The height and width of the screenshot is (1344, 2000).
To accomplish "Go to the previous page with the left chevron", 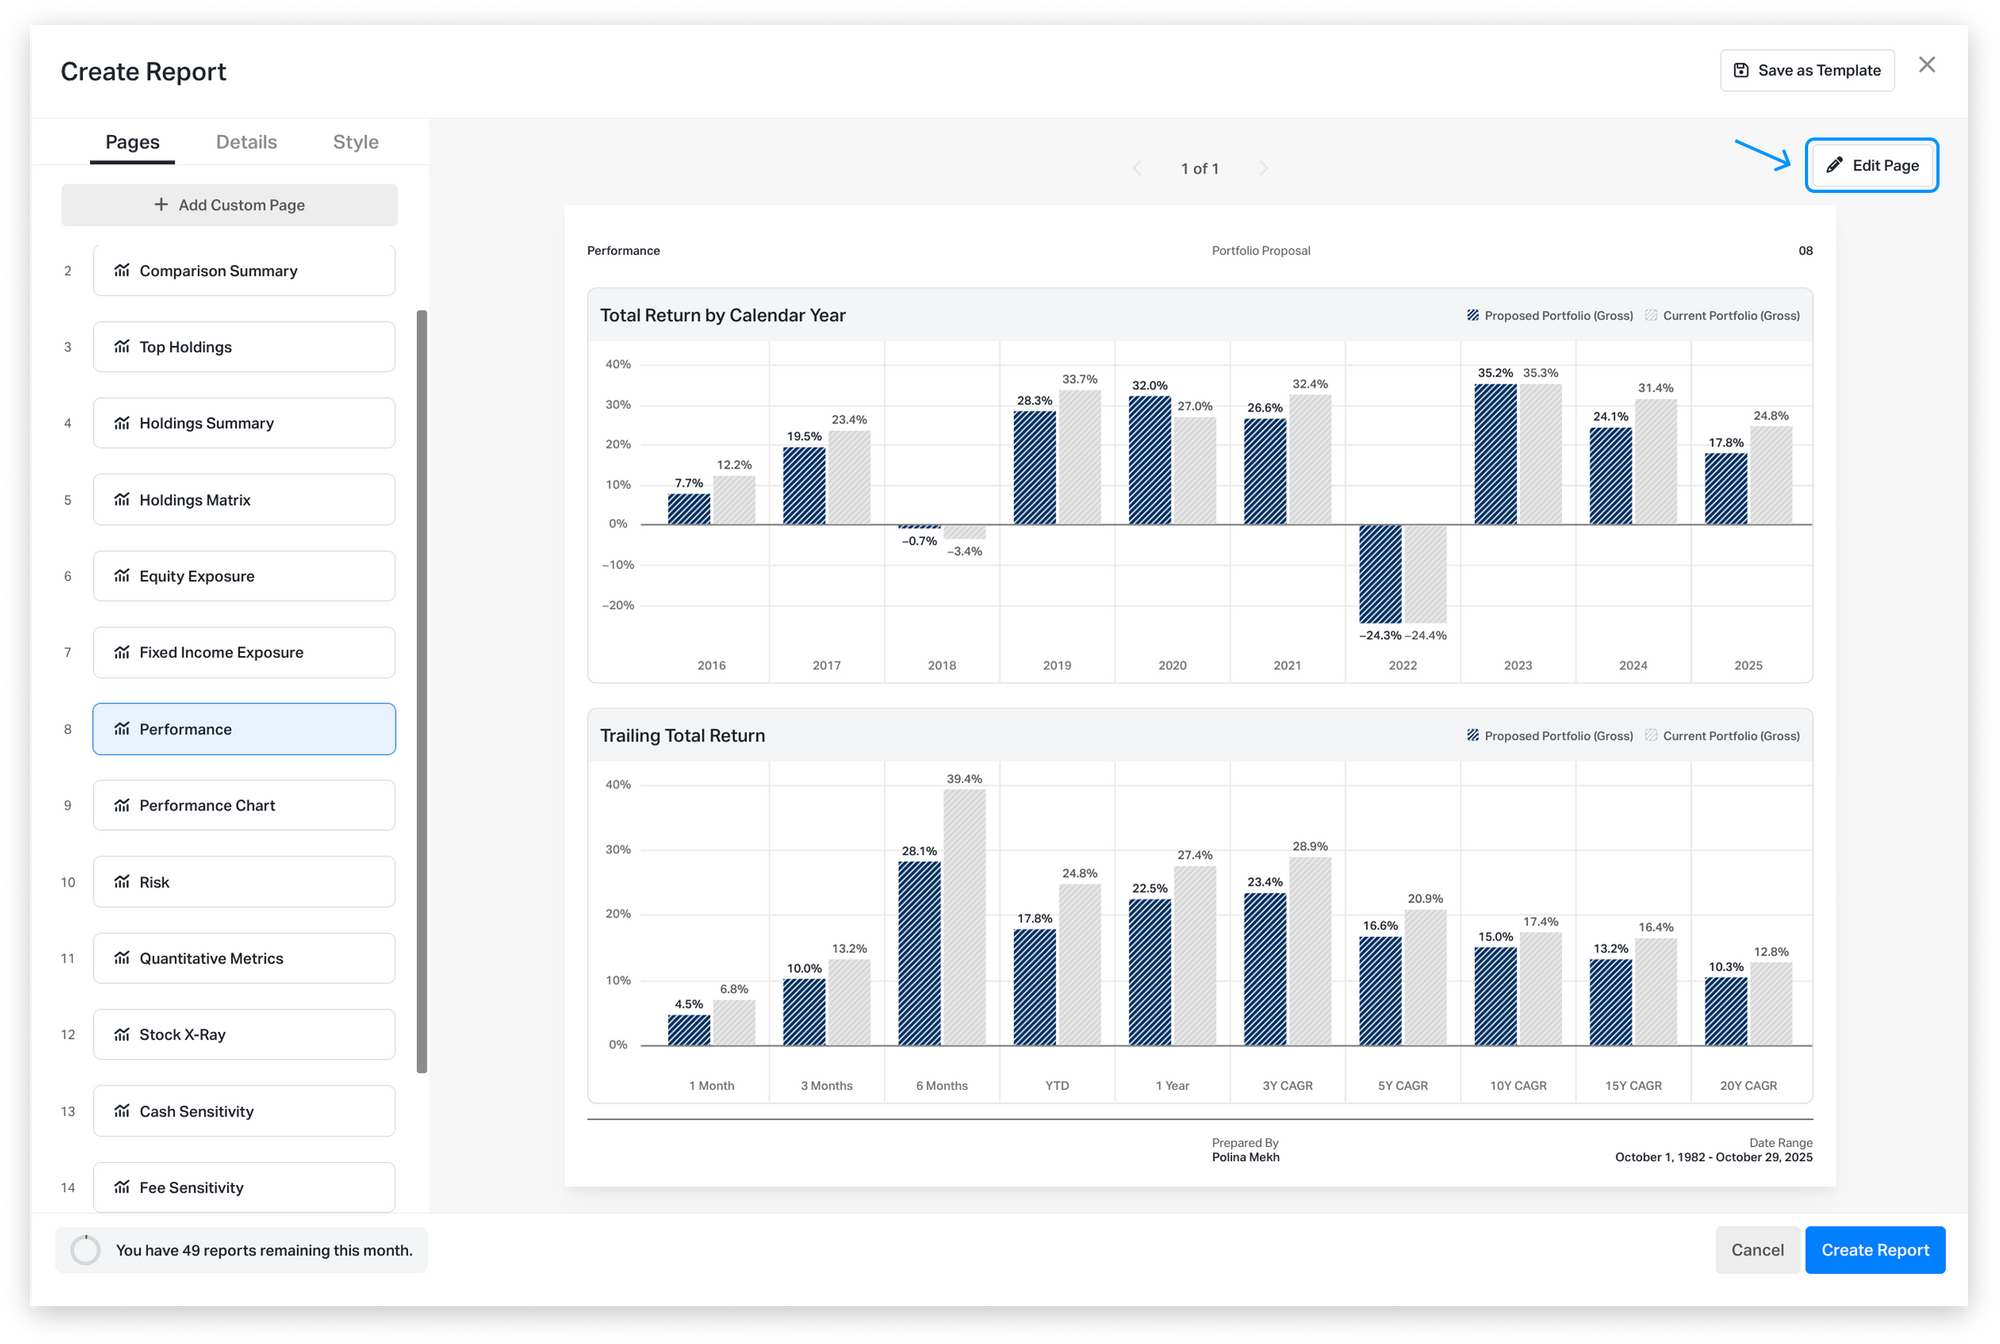I will click(x=1137, y=168).
